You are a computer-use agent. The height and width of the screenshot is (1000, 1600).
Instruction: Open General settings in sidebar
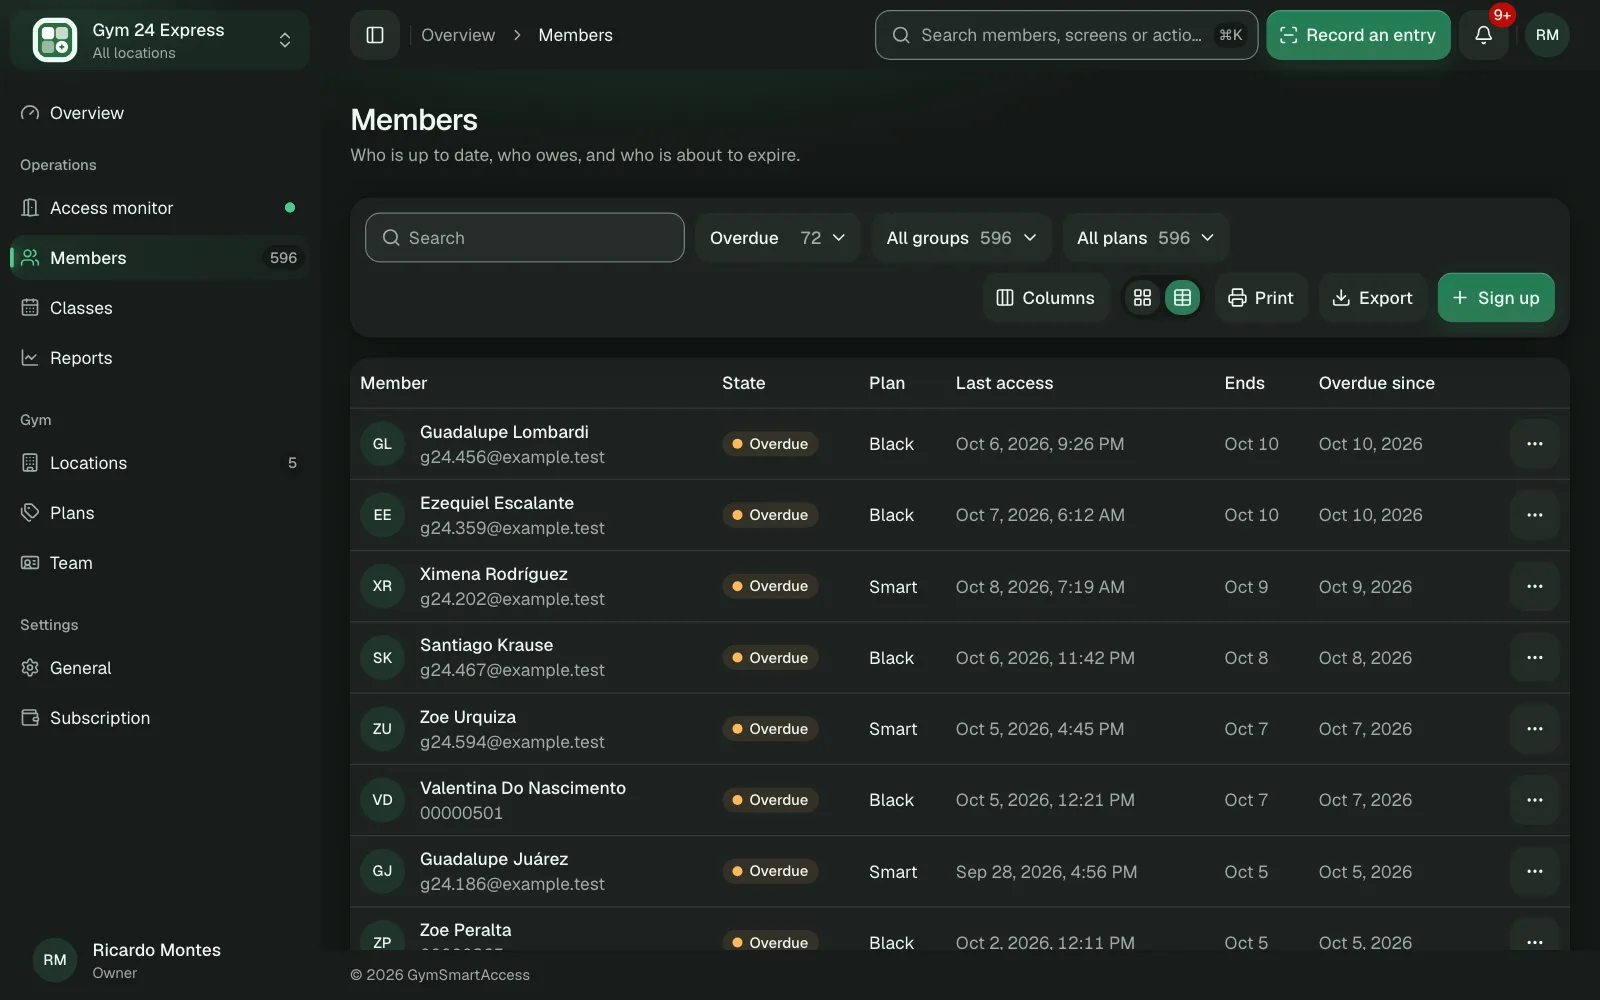(x=160, y=668)
